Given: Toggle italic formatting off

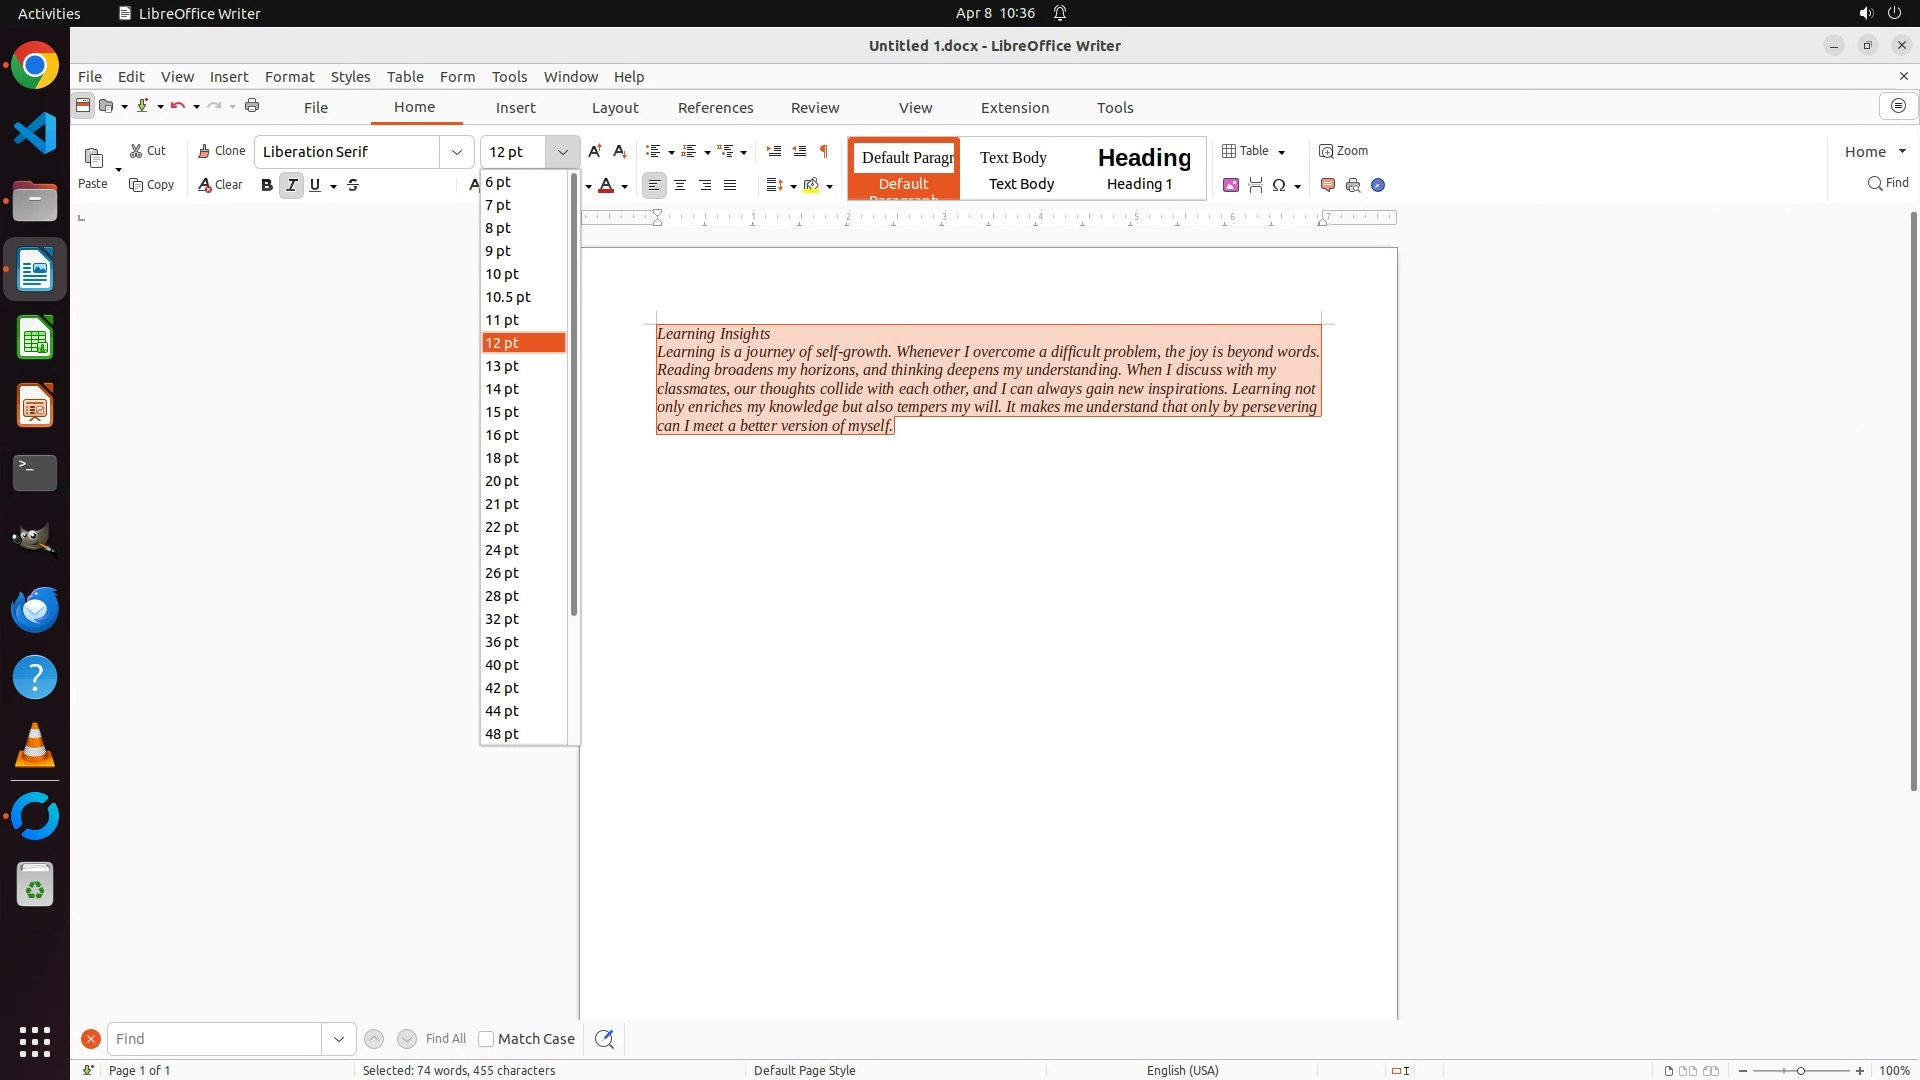Looking at the screenshot, I should 291,185.
